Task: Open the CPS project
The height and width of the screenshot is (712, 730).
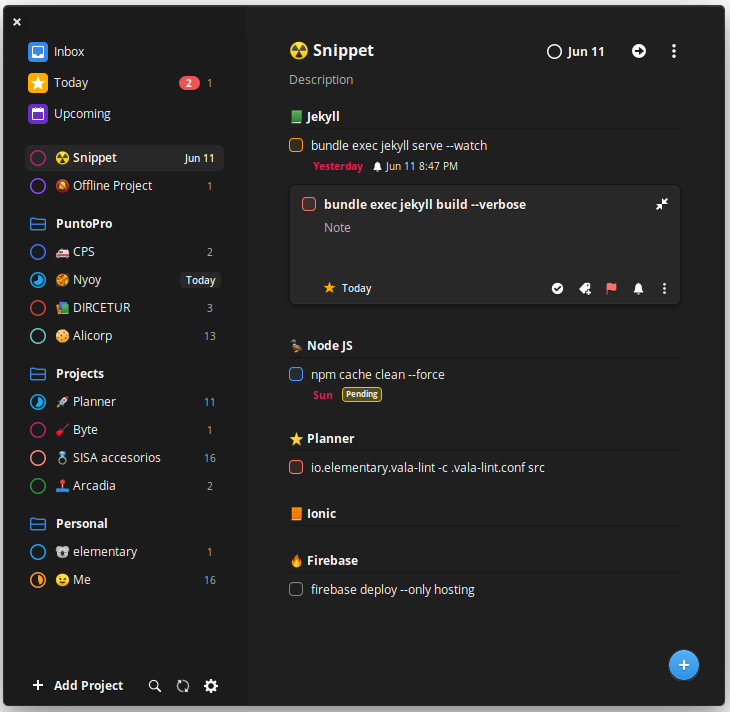Action: point(124,252)
